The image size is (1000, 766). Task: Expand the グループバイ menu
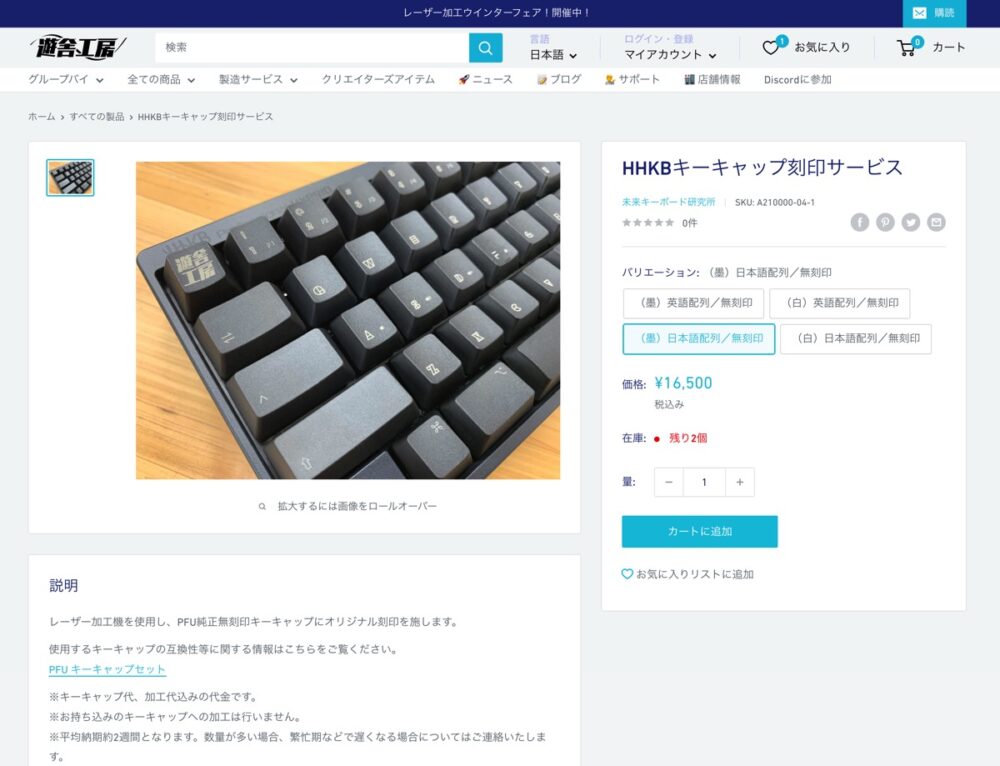(66, 80)
